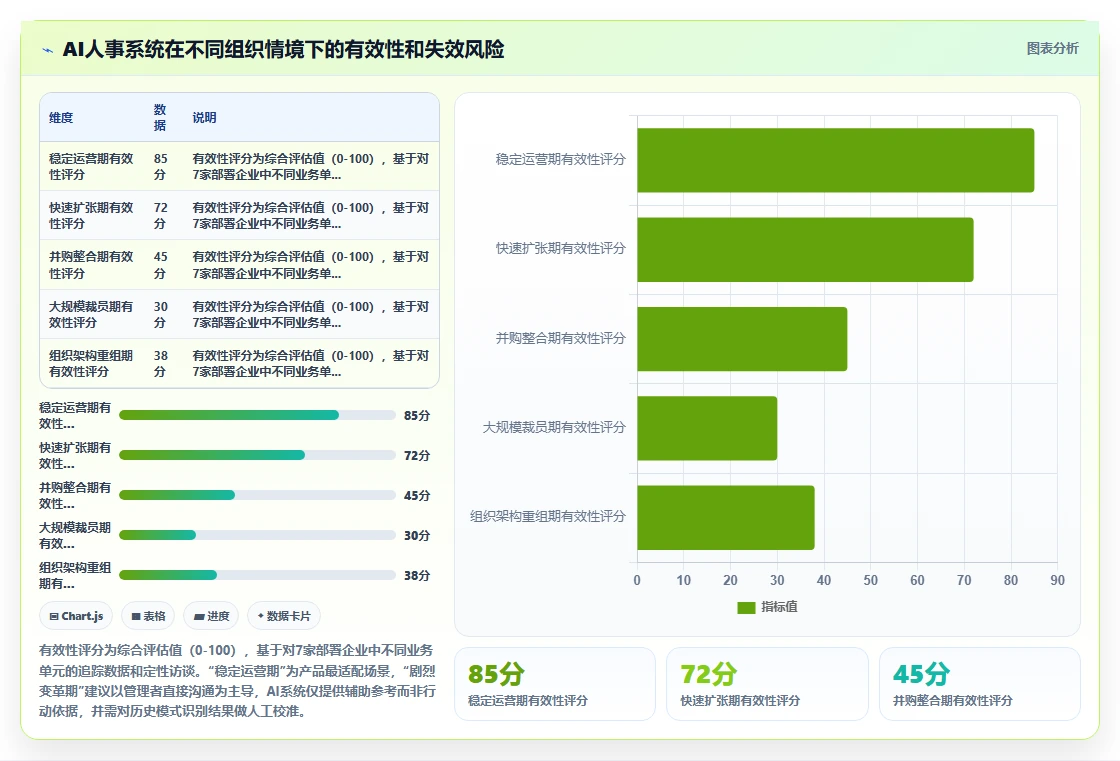The image size is (1120, 761).
Task: Click the 45 分 value in table
Action: pyautogui.click(x=161, y=265)
